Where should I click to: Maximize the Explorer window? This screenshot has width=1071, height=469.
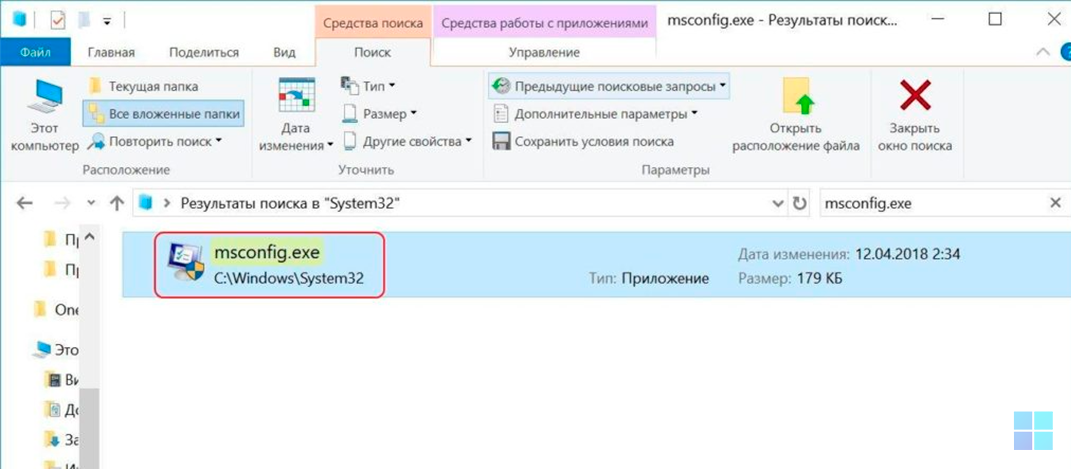click(995, 19)
